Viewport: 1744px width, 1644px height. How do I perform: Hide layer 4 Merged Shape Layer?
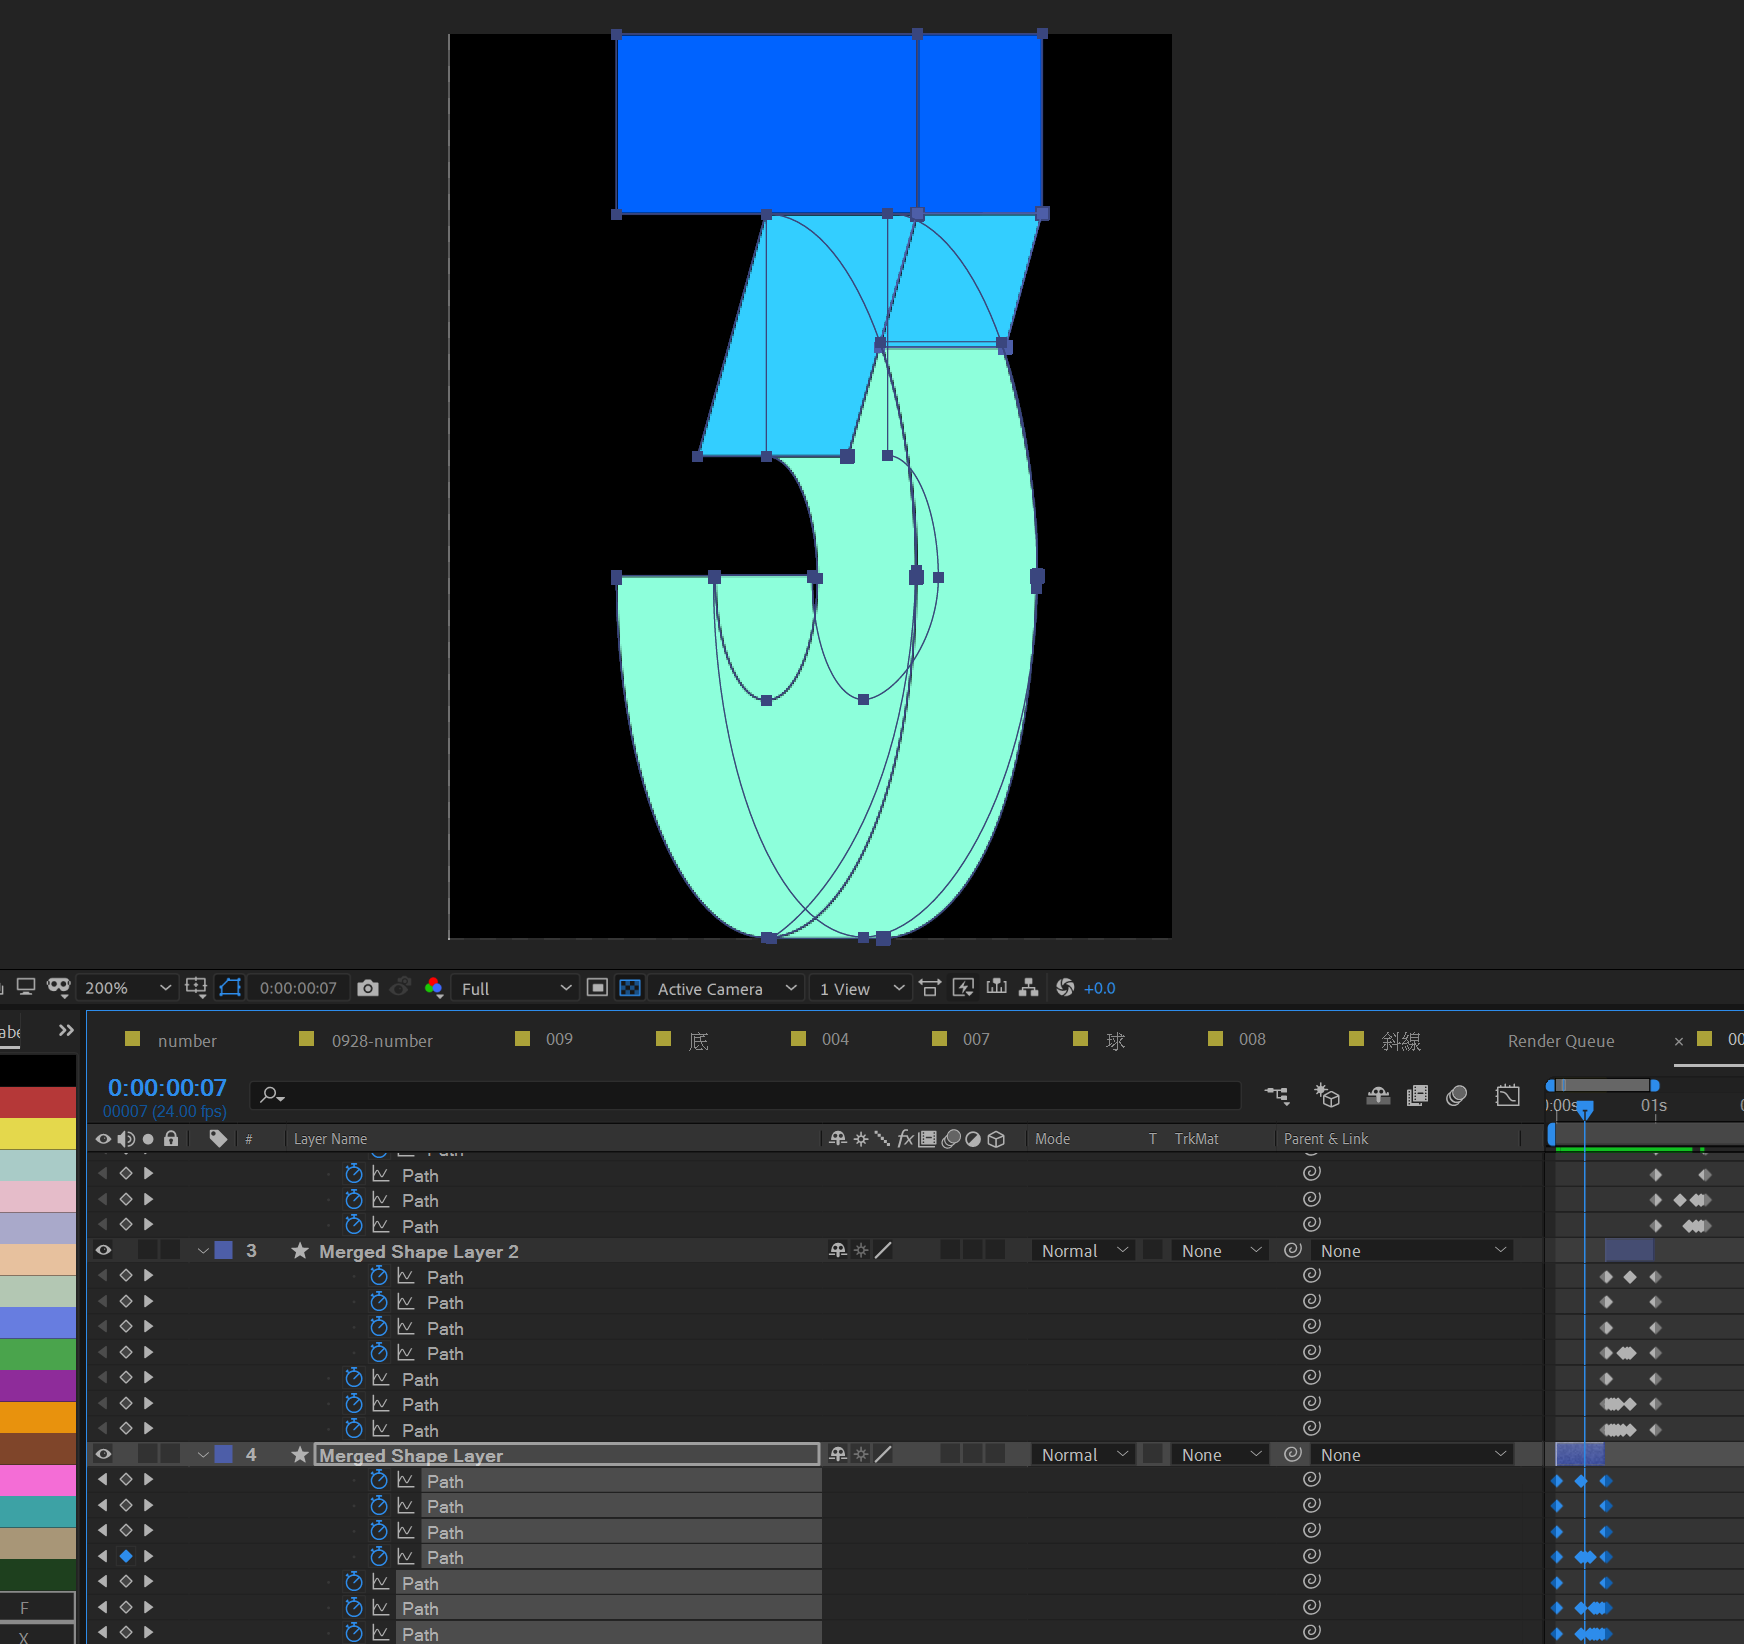pos(103,1454)
